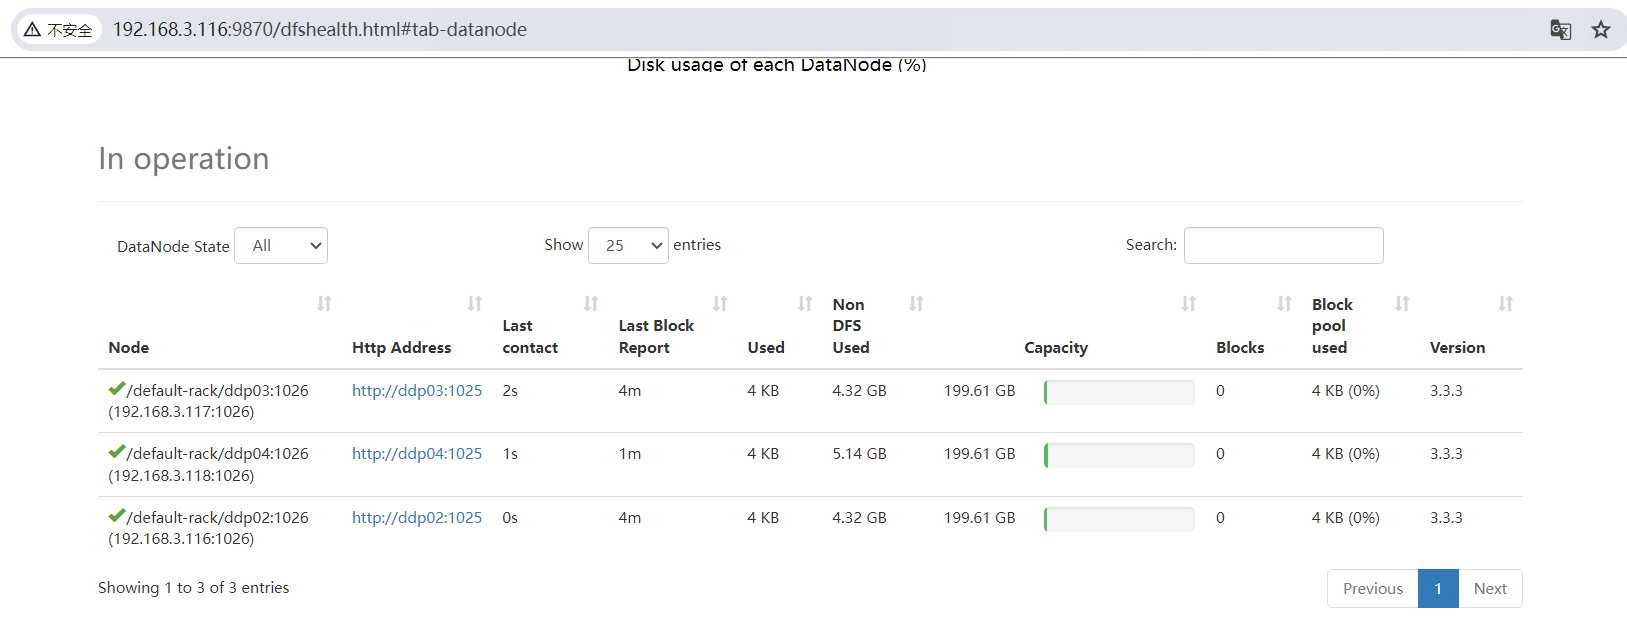Click the not-secure warning badge
Screen dimensions: 1627x634
[59, 30]
